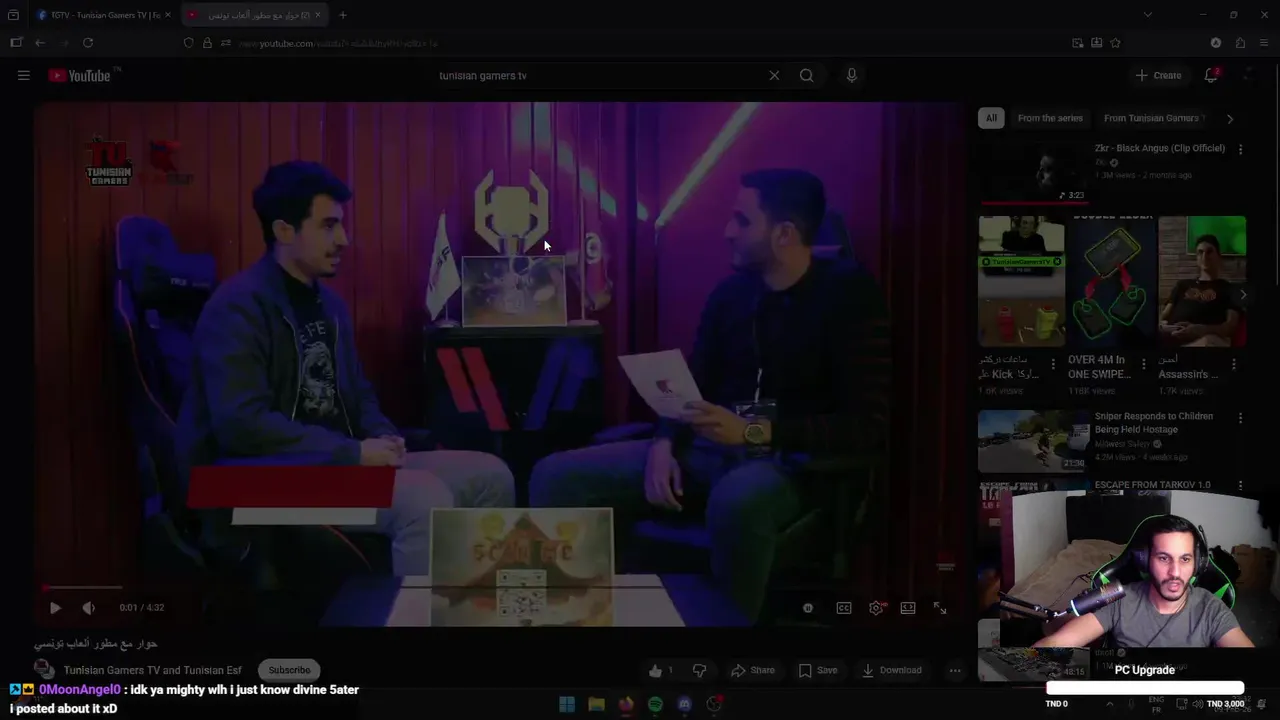Open the YouTube hamburger guide menu
Screen dimensions: 1280x720
coord(24,75)
